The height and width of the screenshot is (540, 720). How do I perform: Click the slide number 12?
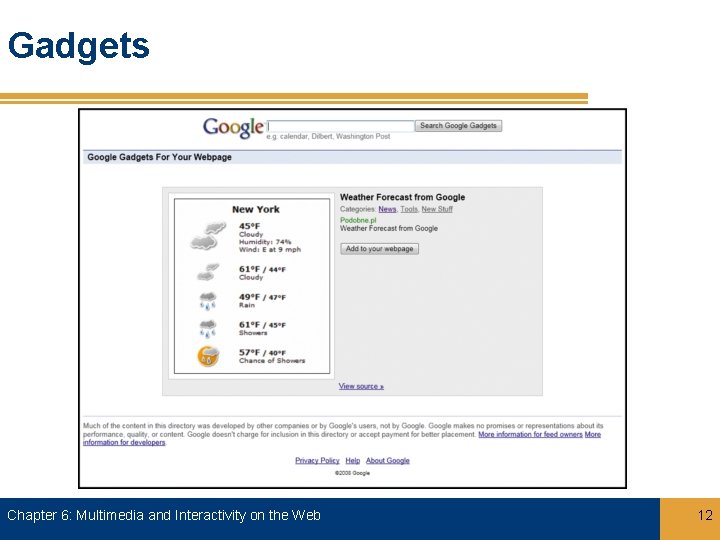click(x=705, y=515)
